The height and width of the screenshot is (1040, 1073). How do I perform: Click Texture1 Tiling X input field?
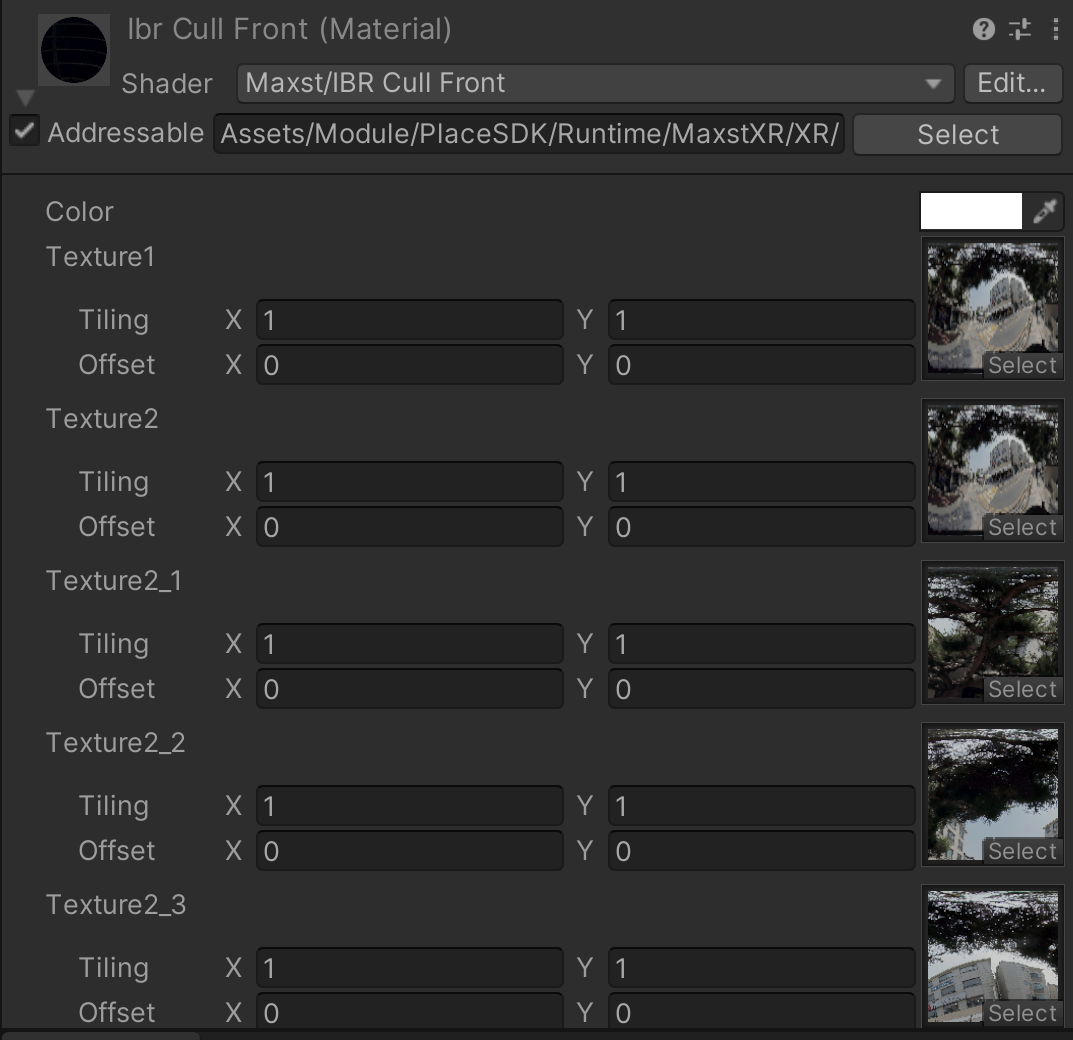click(410, 320)
